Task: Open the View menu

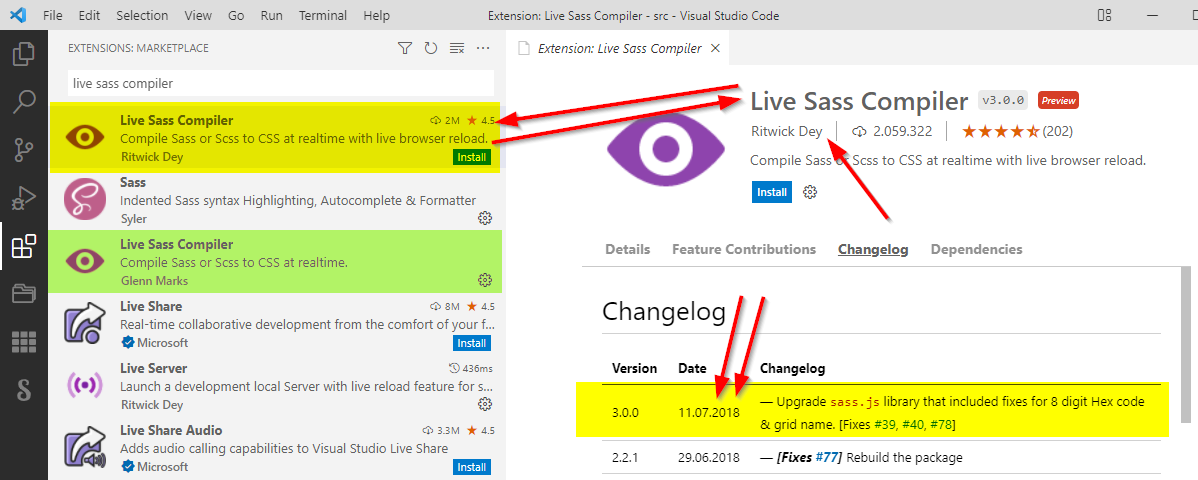Action: pyautogui.click(x=198, y=15)
